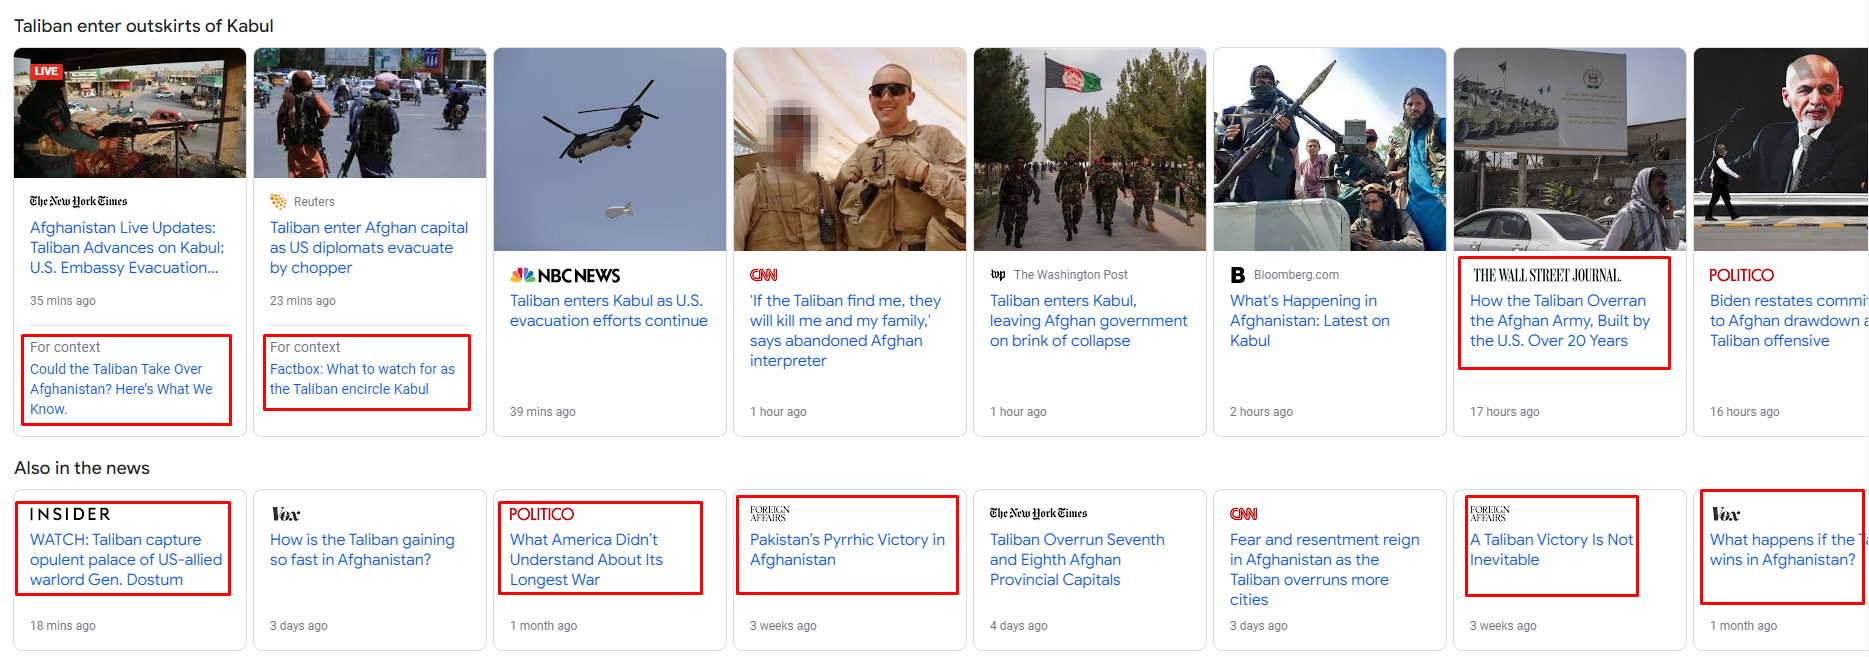
Task: Open 'Could the Taliban Take Over Afghanistan?' context link
Action: pyautogui.click(x=121, y=389)
